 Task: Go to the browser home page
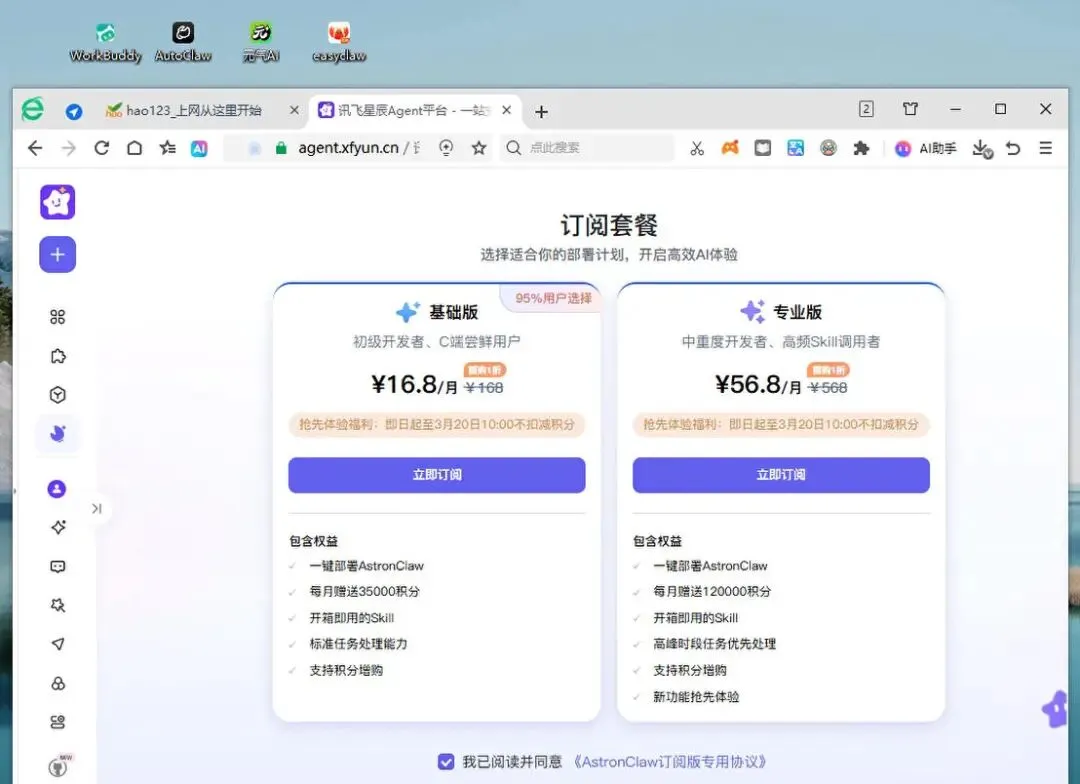pos(134,148)
